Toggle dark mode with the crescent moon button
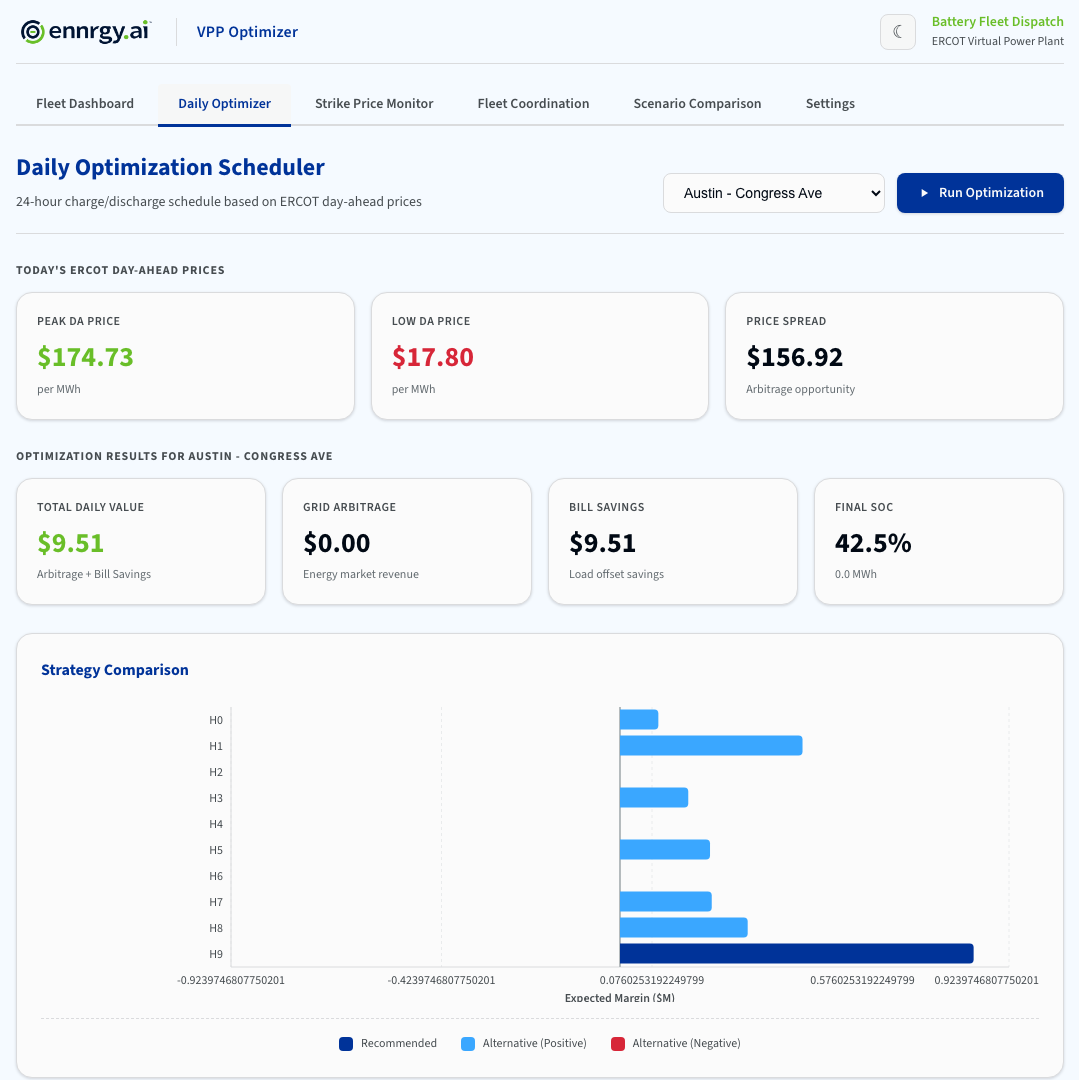 click(897, 31)
